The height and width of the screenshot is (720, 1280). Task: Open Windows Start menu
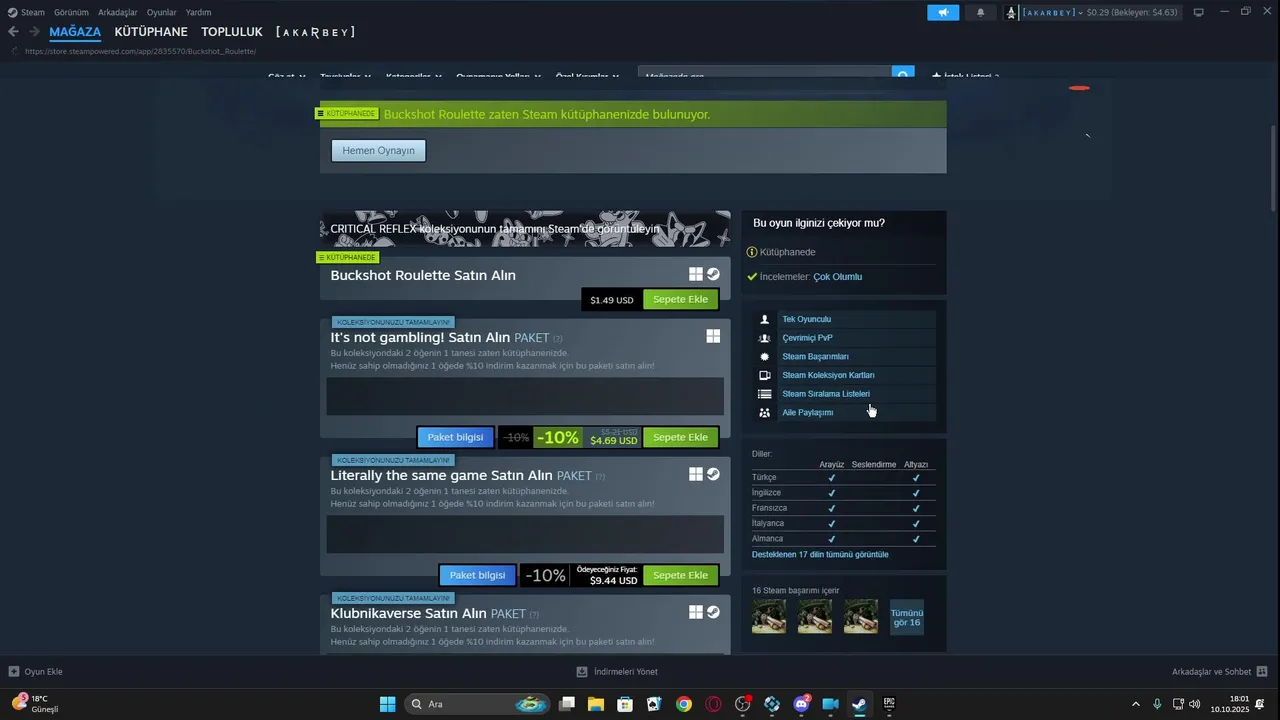coord(387,704)
